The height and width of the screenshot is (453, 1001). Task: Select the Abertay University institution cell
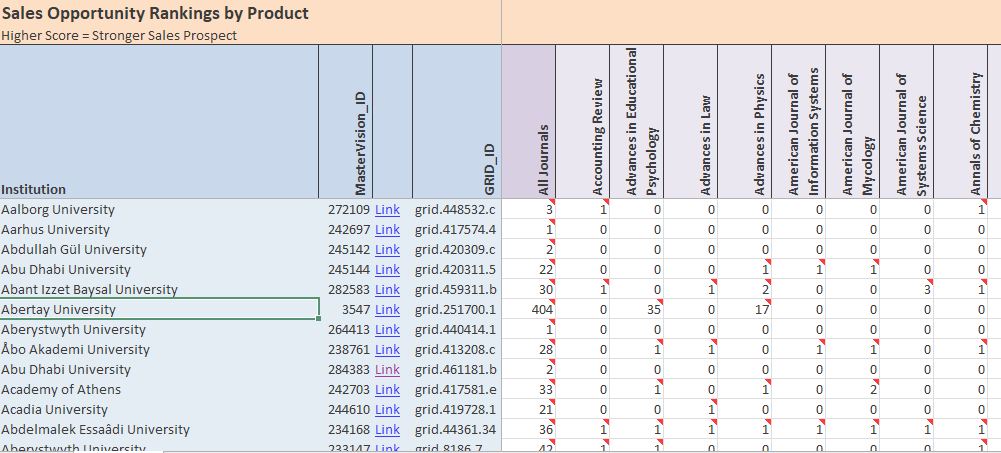pyautogui.click(x=159, y=310)
